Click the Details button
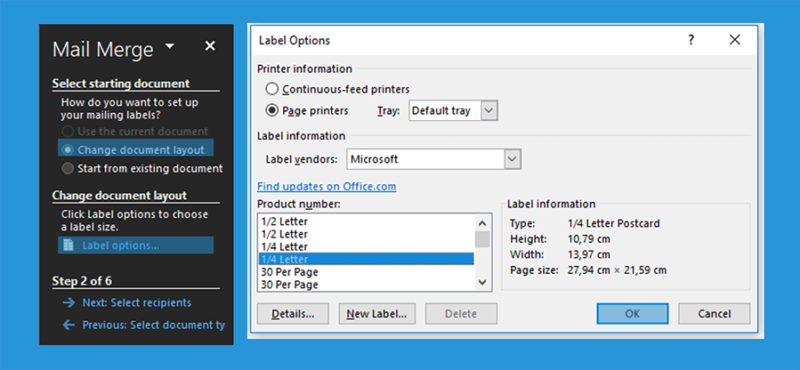 click(x=293, y=314)
